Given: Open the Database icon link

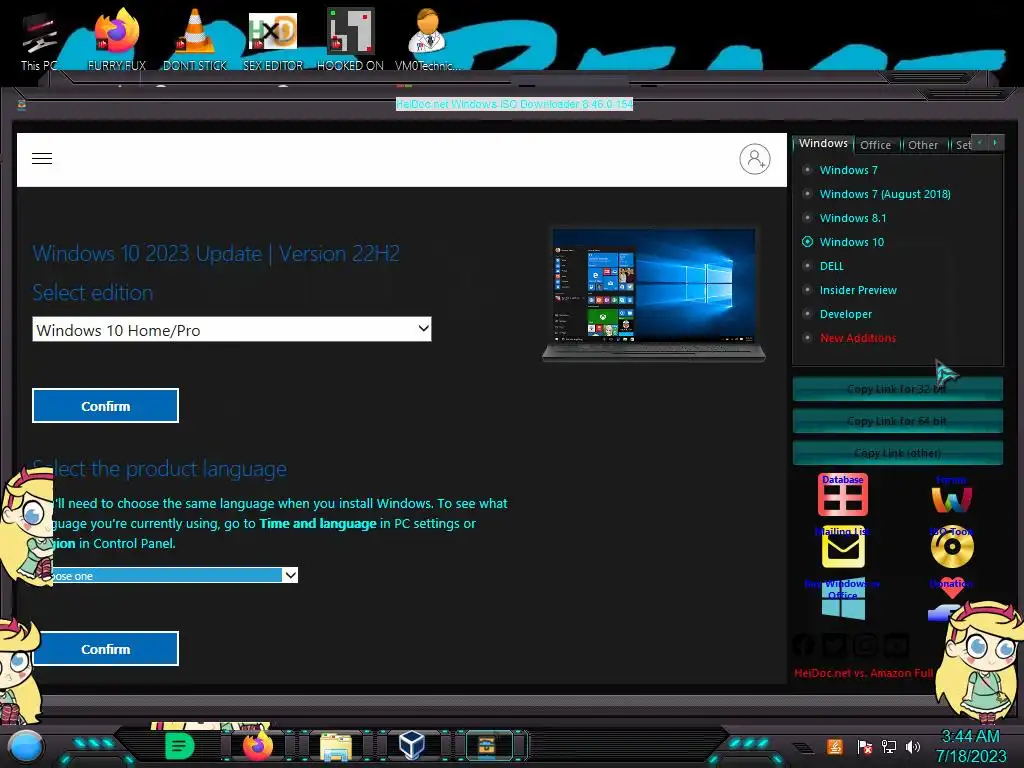Looking at the screenshot, I should coord(842,495).
